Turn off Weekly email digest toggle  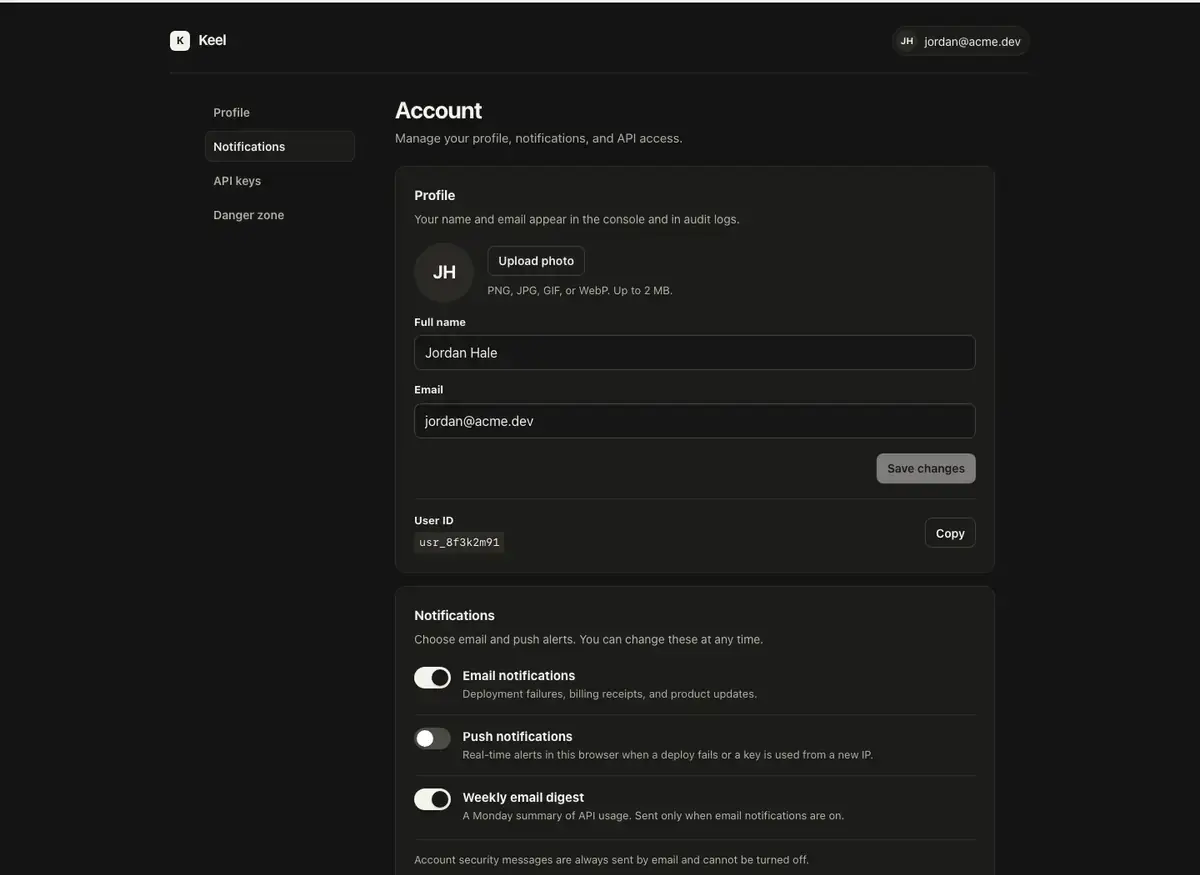(x=433, y=799)
